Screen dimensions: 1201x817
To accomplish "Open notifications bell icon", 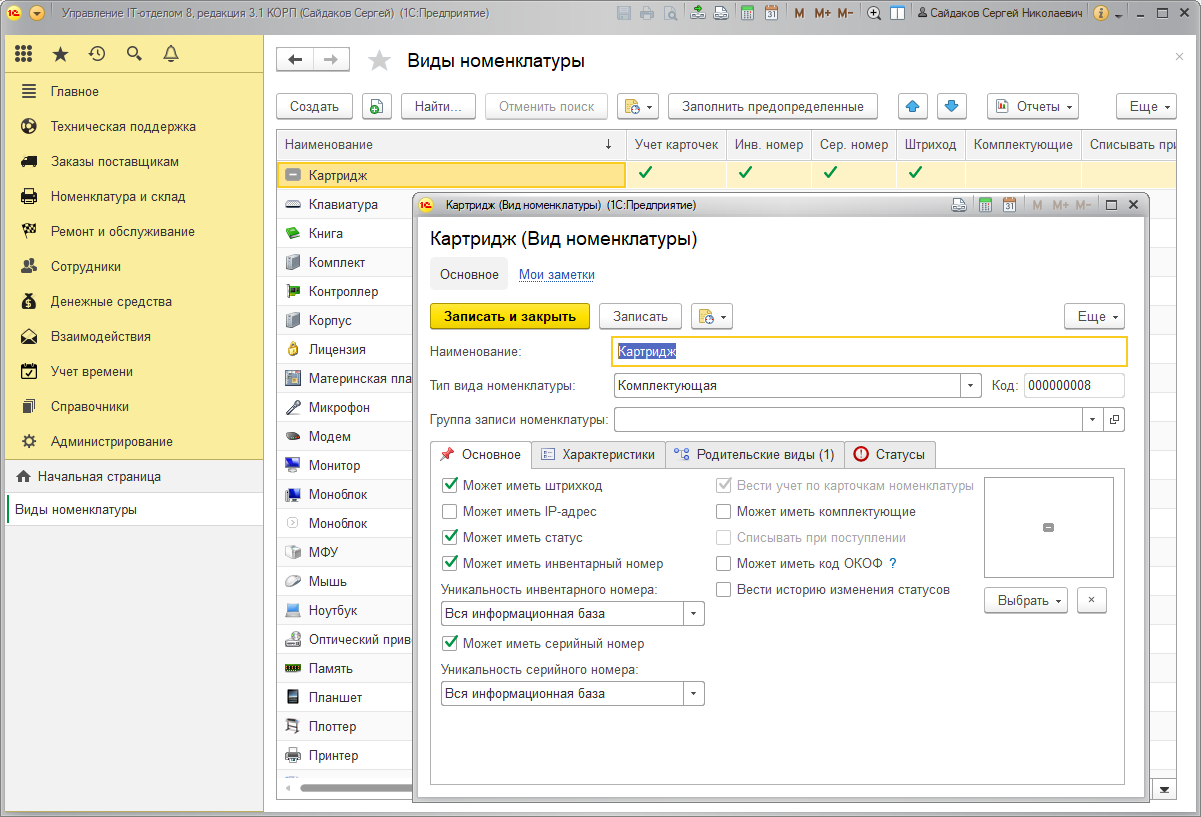I will (171, 54).
